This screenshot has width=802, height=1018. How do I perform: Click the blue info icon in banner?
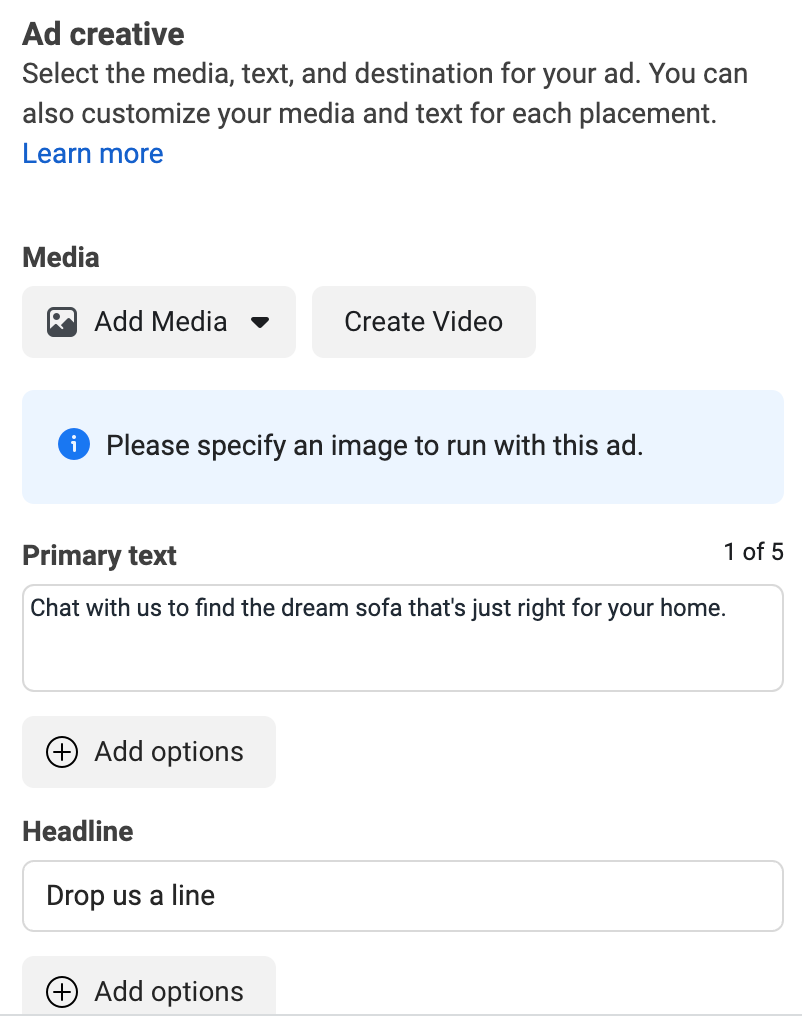74,445
